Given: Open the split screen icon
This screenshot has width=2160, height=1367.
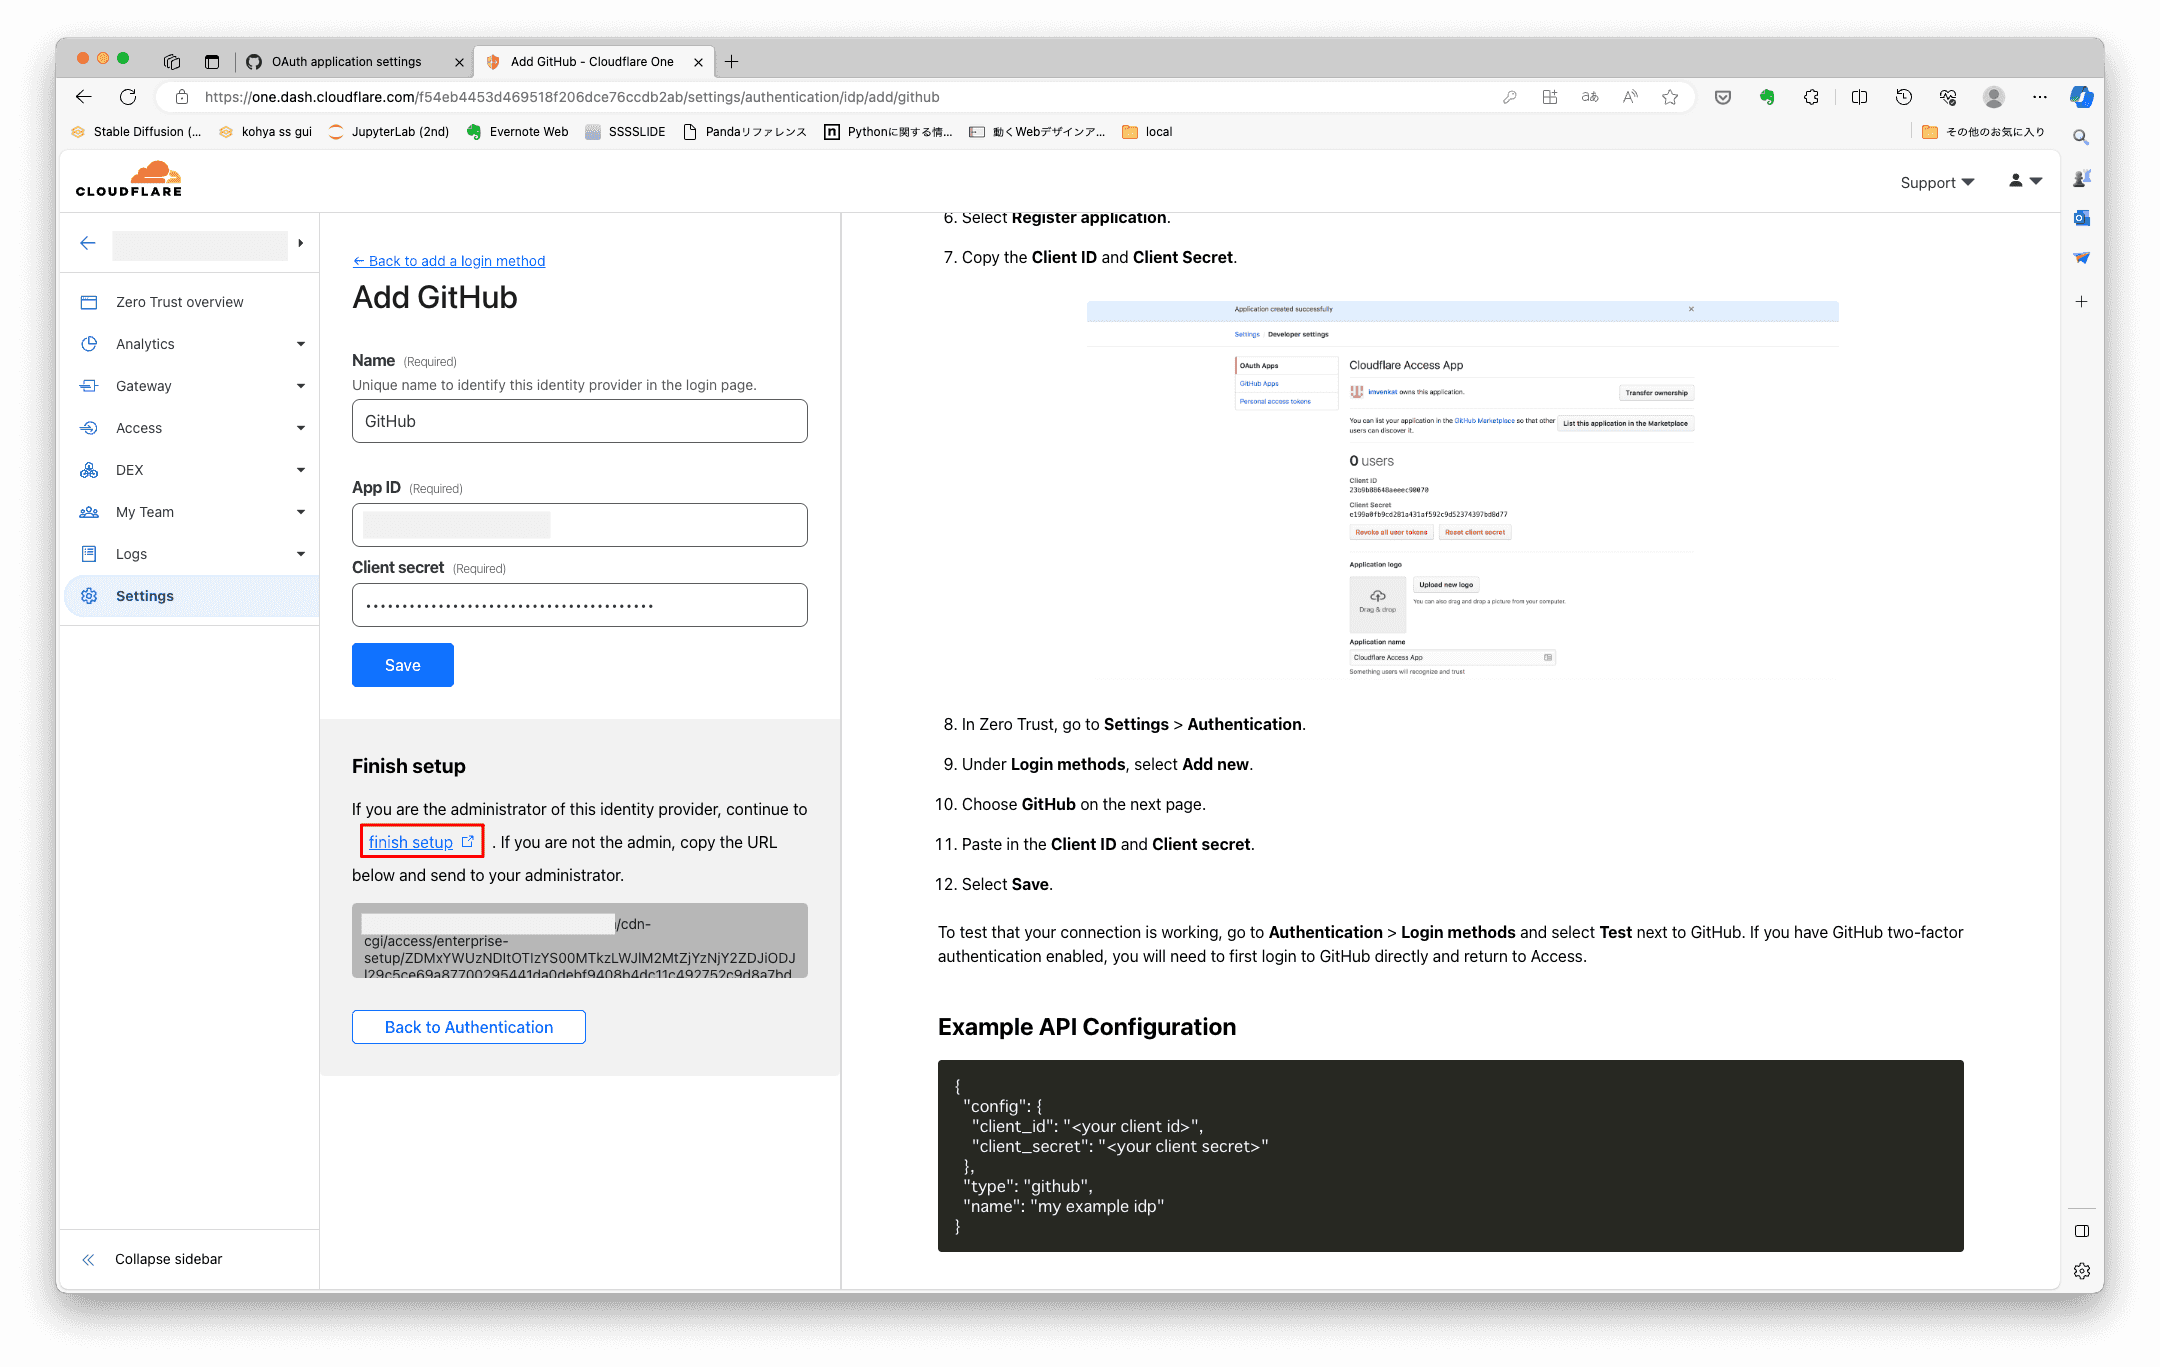Looking at the screenshot, I should (1859, 97).
